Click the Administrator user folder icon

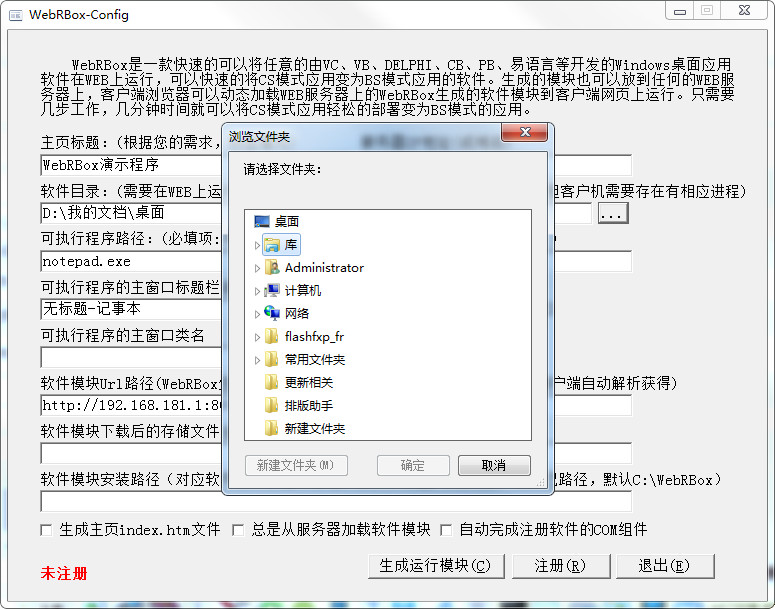pyautogui.click(x=272, y=267)
